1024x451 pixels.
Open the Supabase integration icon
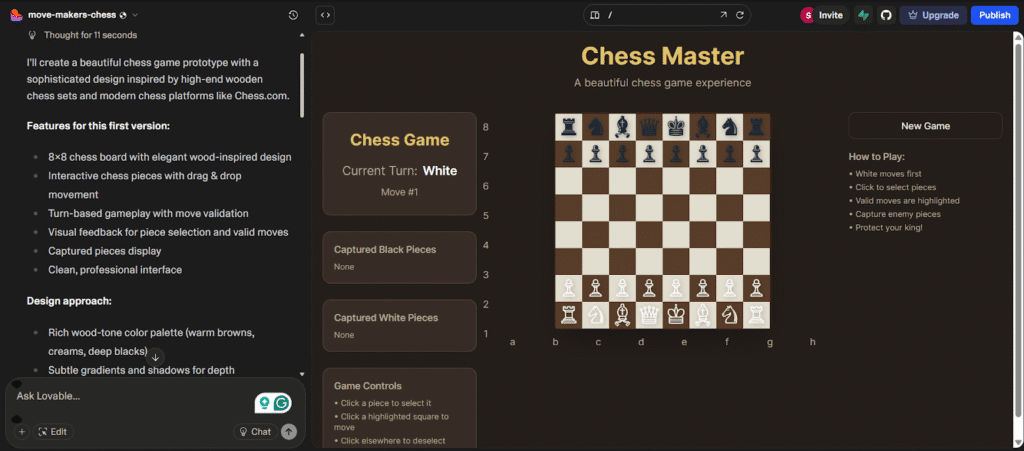pyautogui.click(x=863, y=15)
